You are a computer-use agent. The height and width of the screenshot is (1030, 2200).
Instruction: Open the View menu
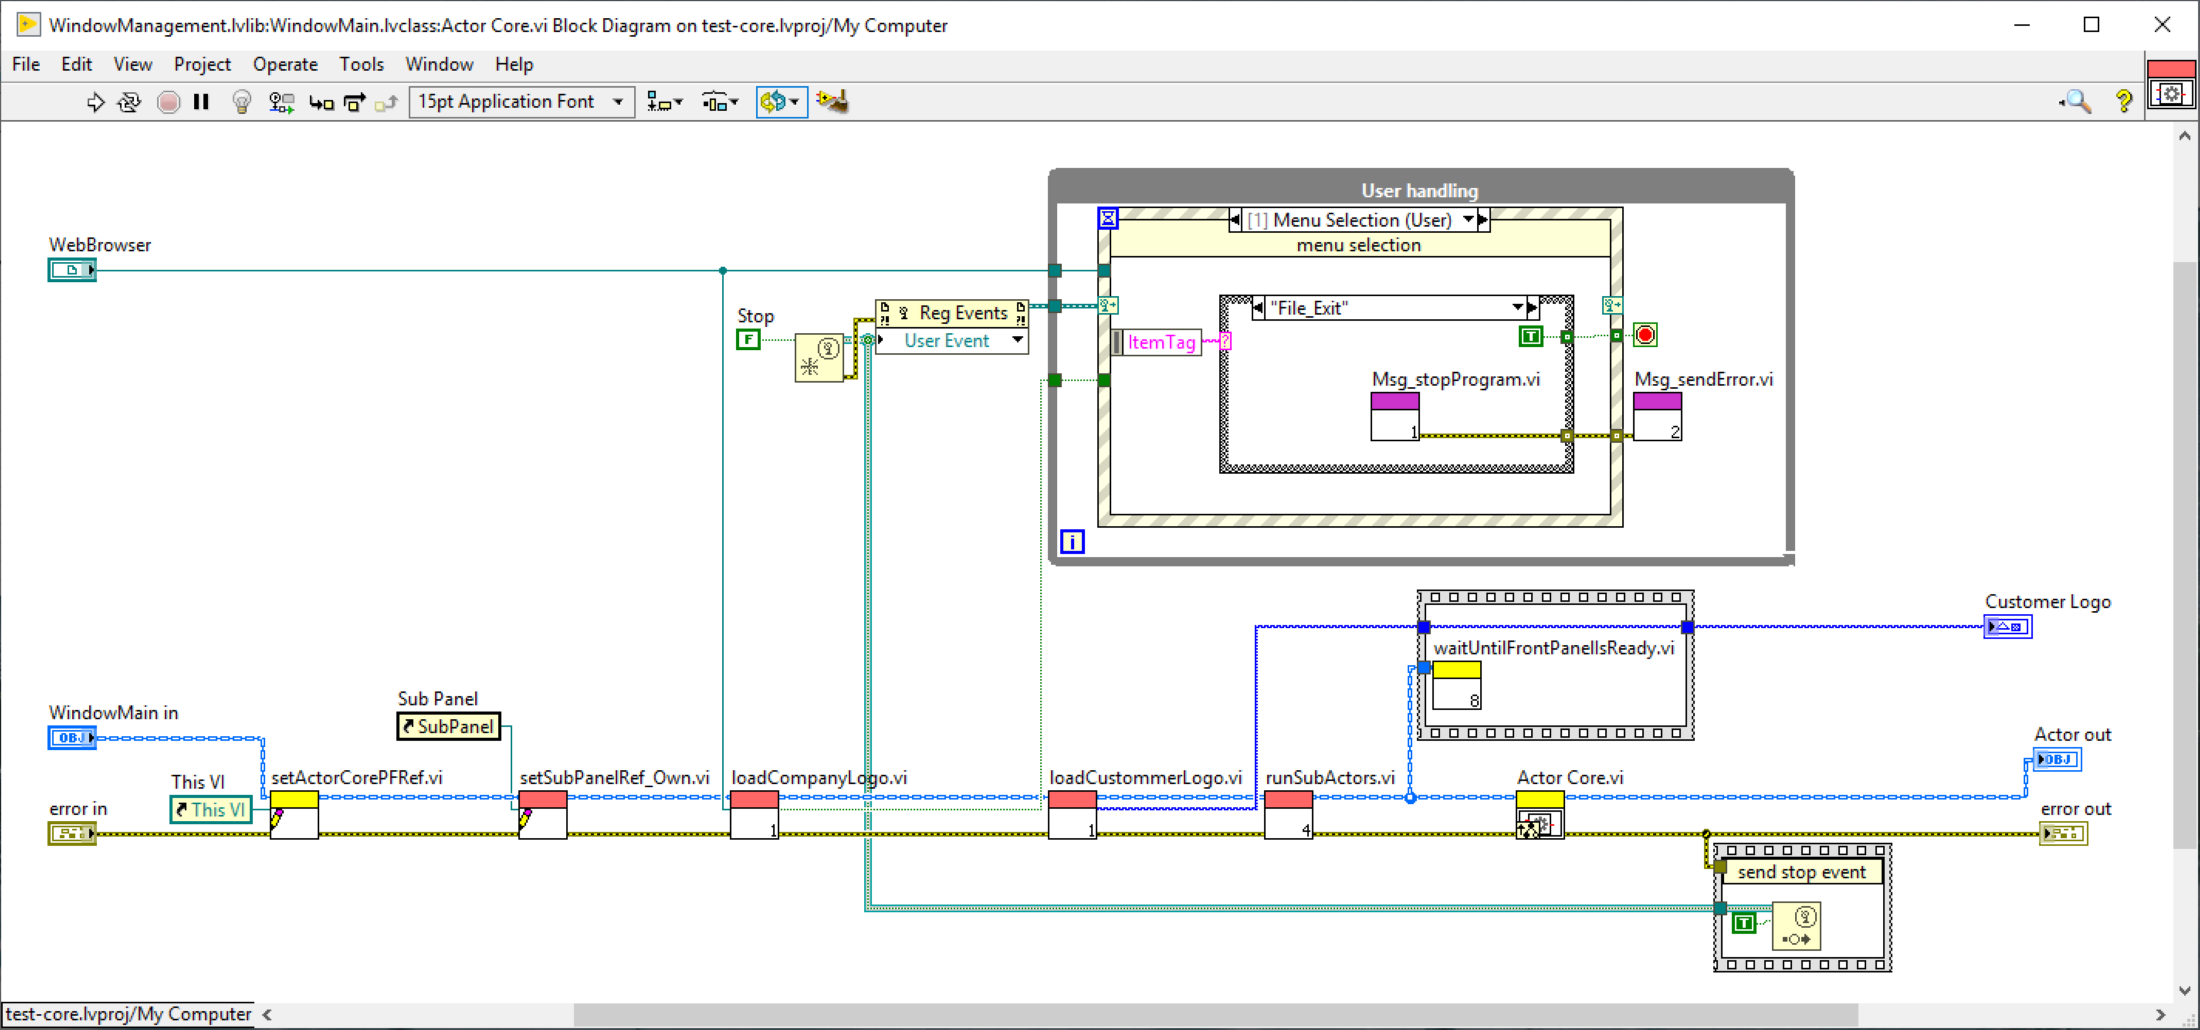[132, 64]
